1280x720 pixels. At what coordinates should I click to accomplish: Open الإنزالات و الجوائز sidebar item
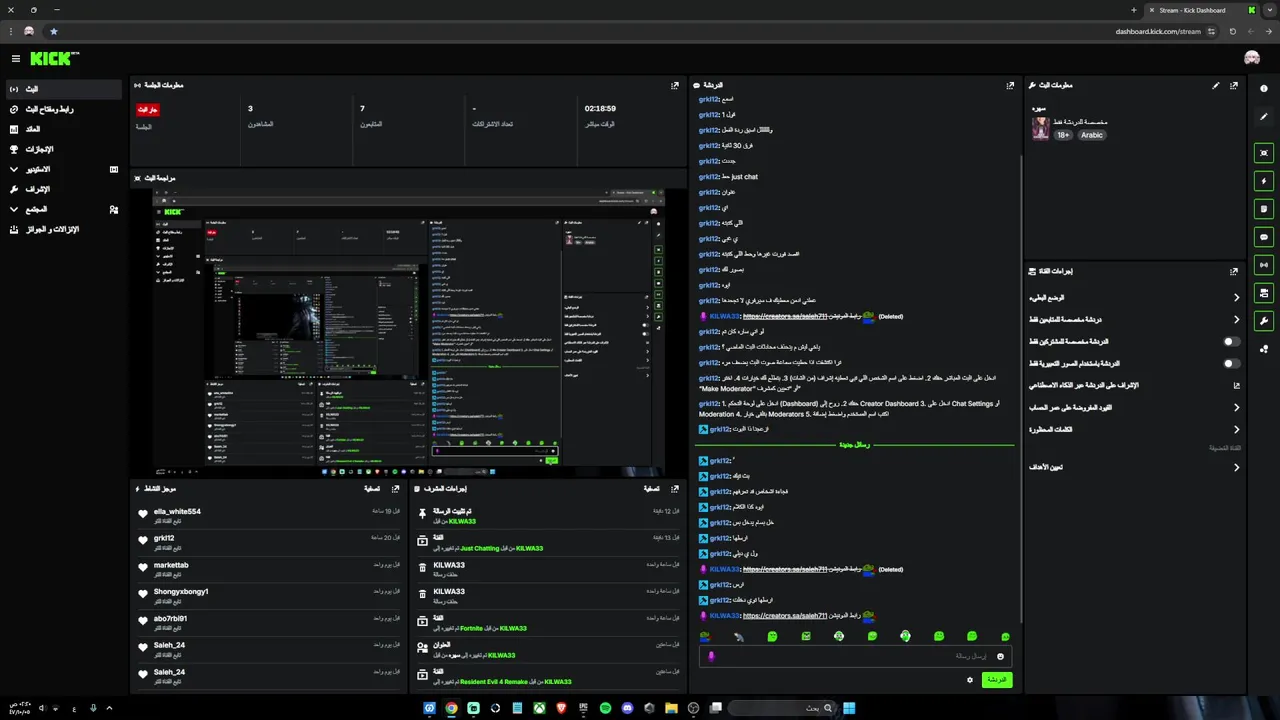(x=63, y=229)
